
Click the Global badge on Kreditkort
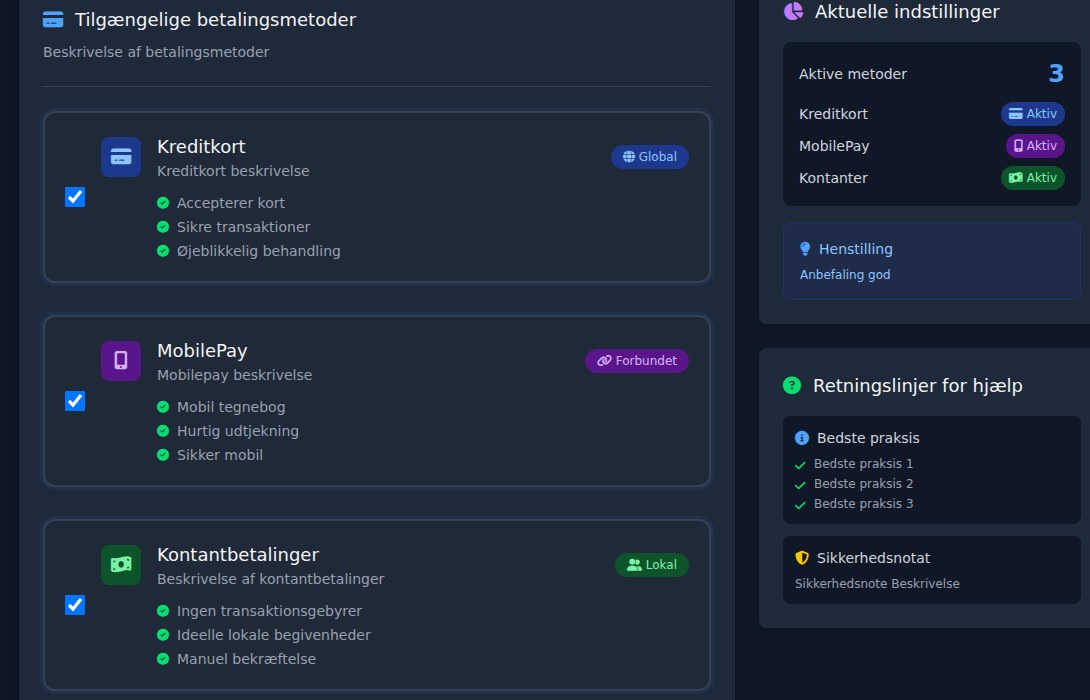[x=650, y=157]
